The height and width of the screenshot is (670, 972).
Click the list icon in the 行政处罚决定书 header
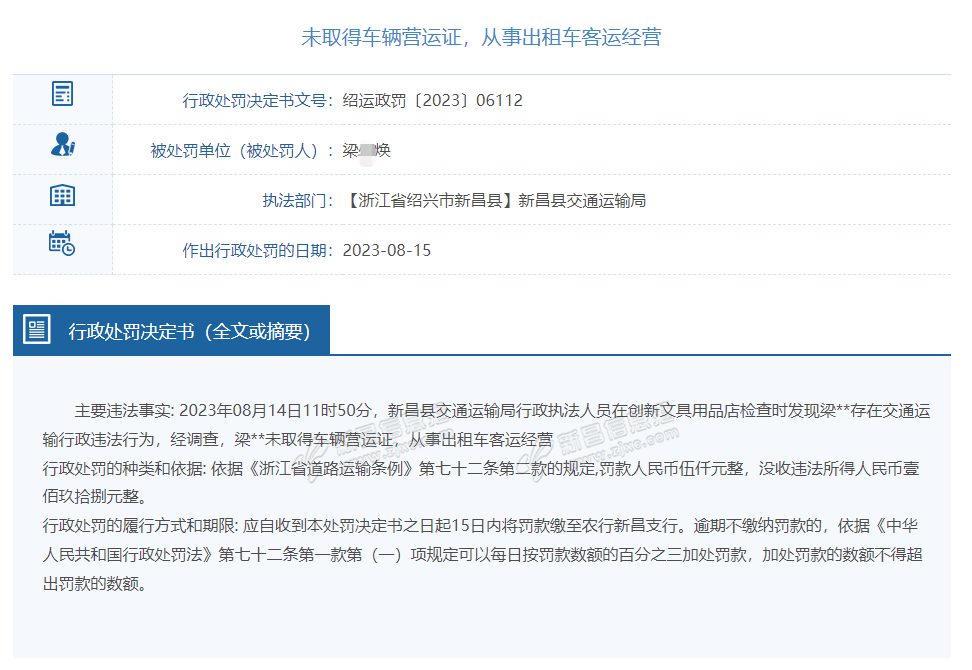tap(37, 330)
